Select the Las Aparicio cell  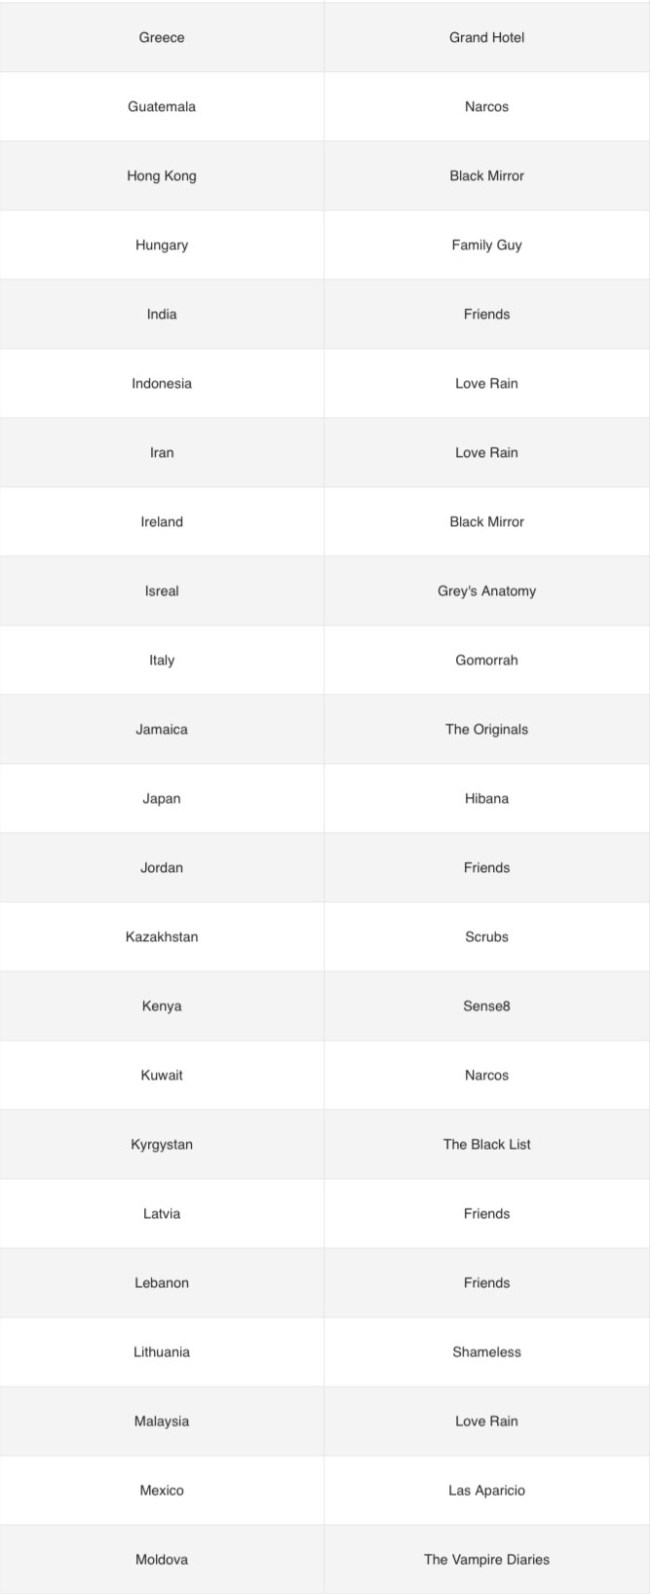tap(486, 1490)
